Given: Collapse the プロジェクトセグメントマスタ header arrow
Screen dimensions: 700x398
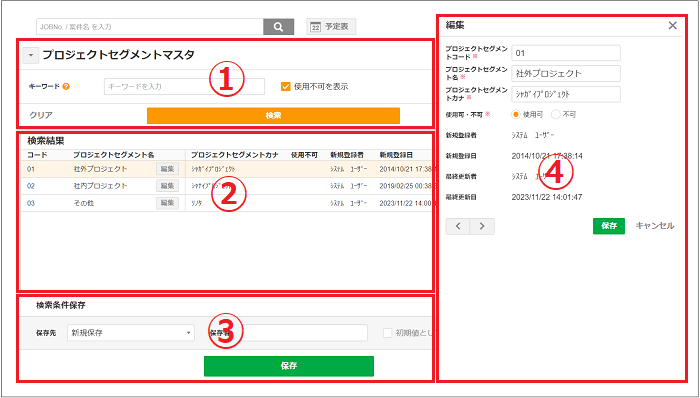Looking at the screenshot, I should tap(31, 55).
